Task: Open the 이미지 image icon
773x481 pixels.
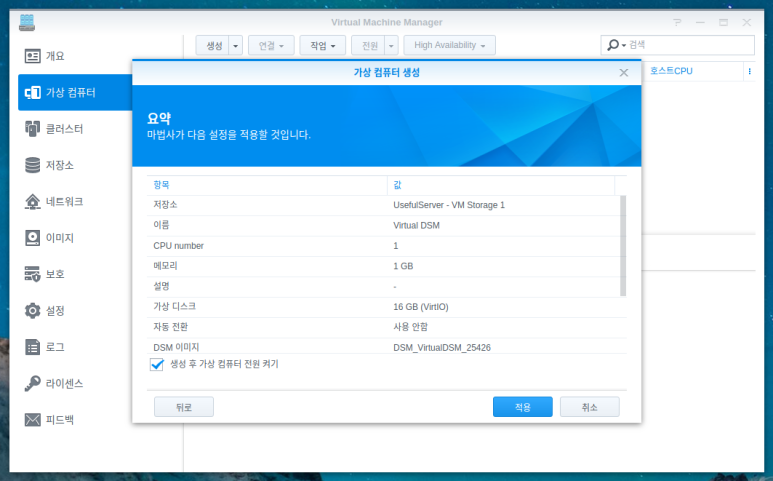Action: click(33, 238)
